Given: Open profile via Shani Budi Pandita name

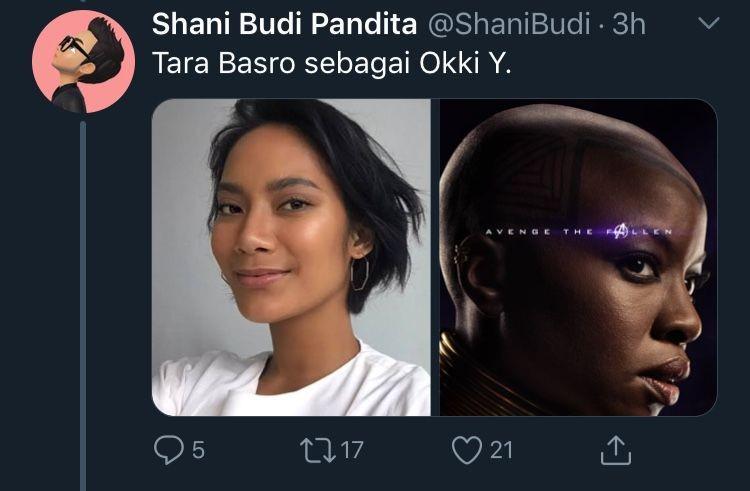Looking at the screenshot, I should [x=284, y=24].
